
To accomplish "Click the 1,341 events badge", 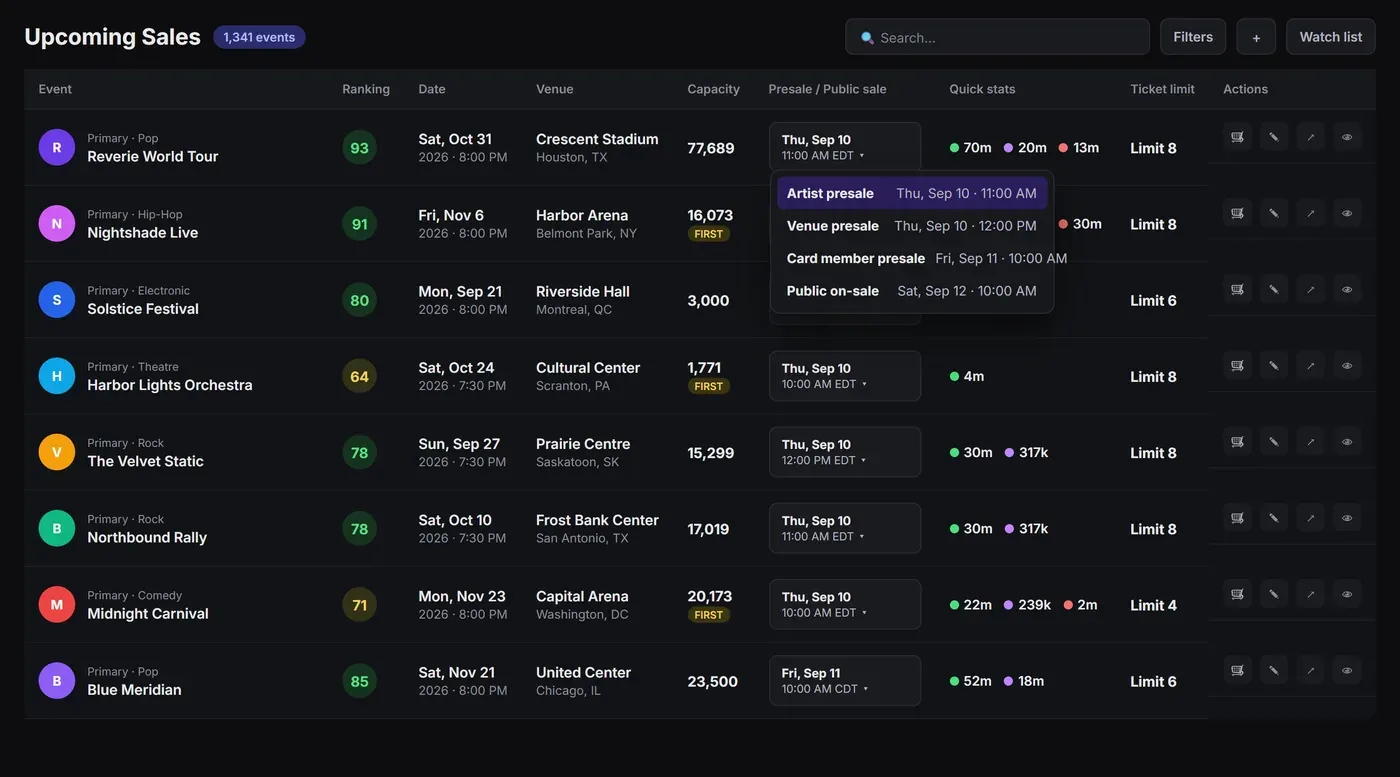I will point(259,37).
